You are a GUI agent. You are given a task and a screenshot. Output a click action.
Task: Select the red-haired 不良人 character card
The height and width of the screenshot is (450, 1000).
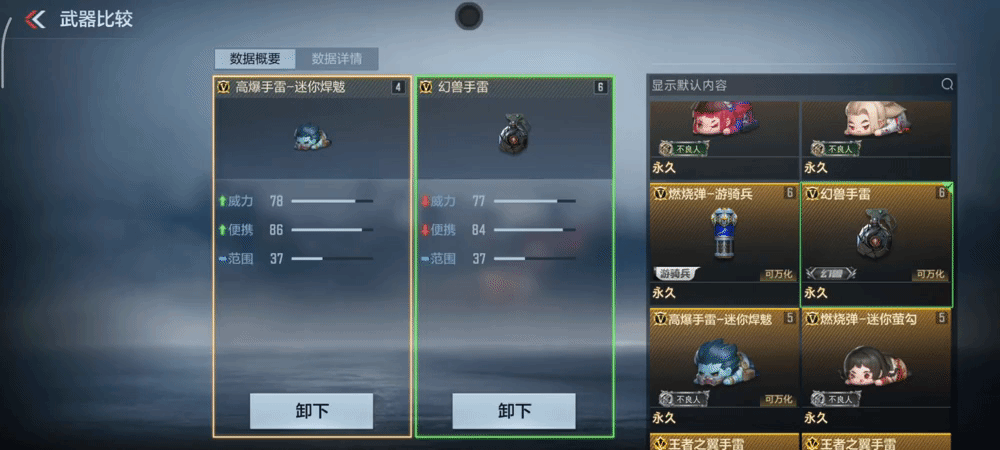click(x=724, y=140)
